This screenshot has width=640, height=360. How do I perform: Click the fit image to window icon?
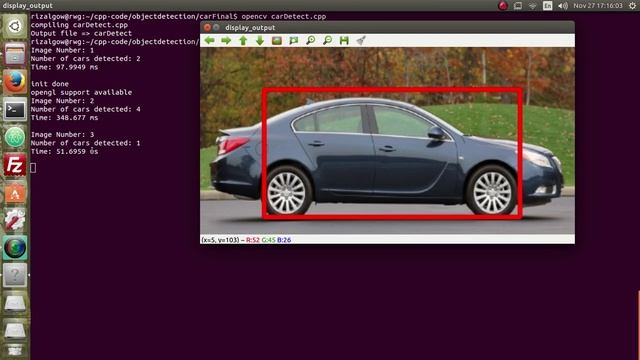[294, 40]
